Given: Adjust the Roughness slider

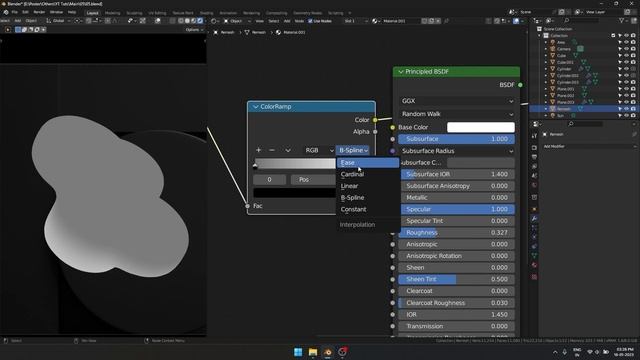Looking at the screenshot, I should 456,233.
